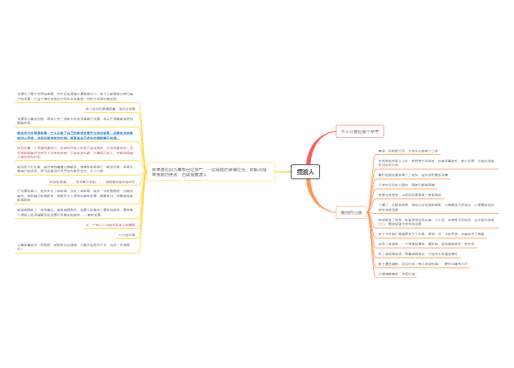Select first subtopic of the orange branch
The height and width of the screenshot is (368, 514).
pos(408,151)
